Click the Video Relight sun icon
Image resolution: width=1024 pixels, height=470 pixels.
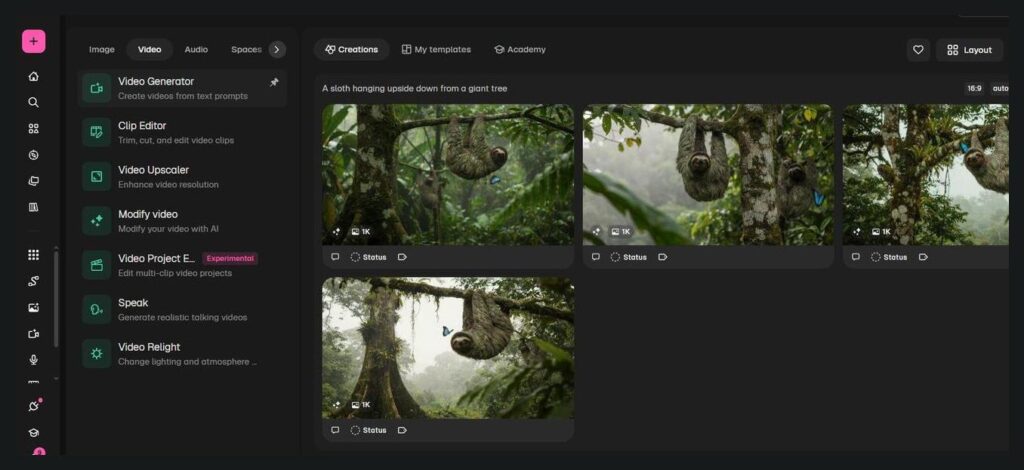tap(97, 353)
